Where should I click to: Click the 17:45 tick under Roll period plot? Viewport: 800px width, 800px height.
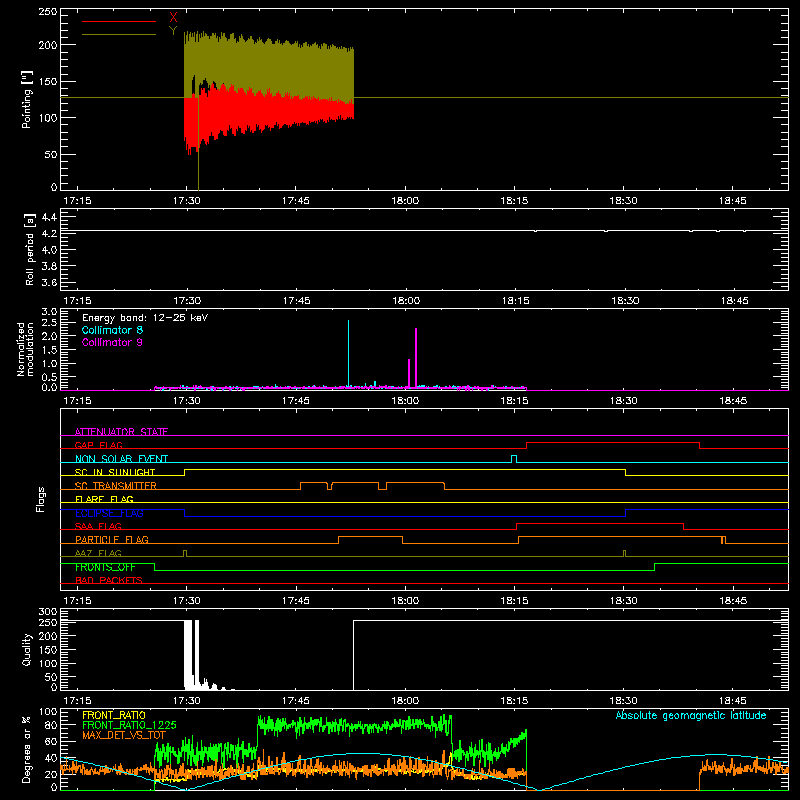[296, 301]
